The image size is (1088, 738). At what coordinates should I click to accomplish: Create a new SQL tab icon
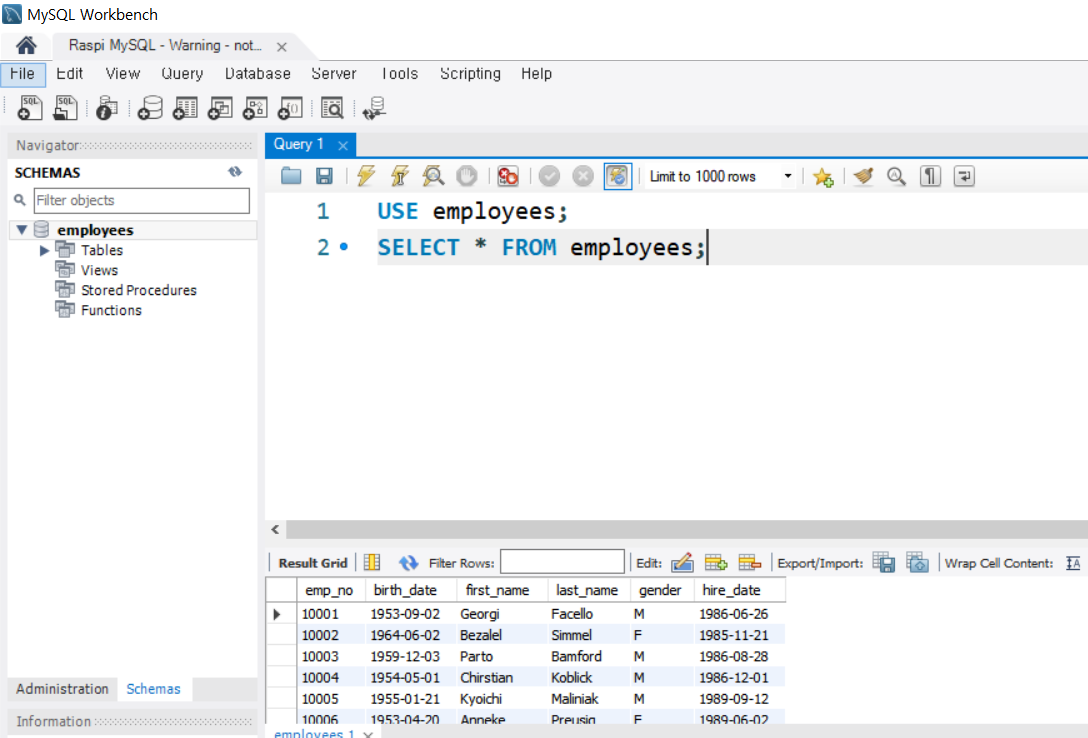(29, 108)
